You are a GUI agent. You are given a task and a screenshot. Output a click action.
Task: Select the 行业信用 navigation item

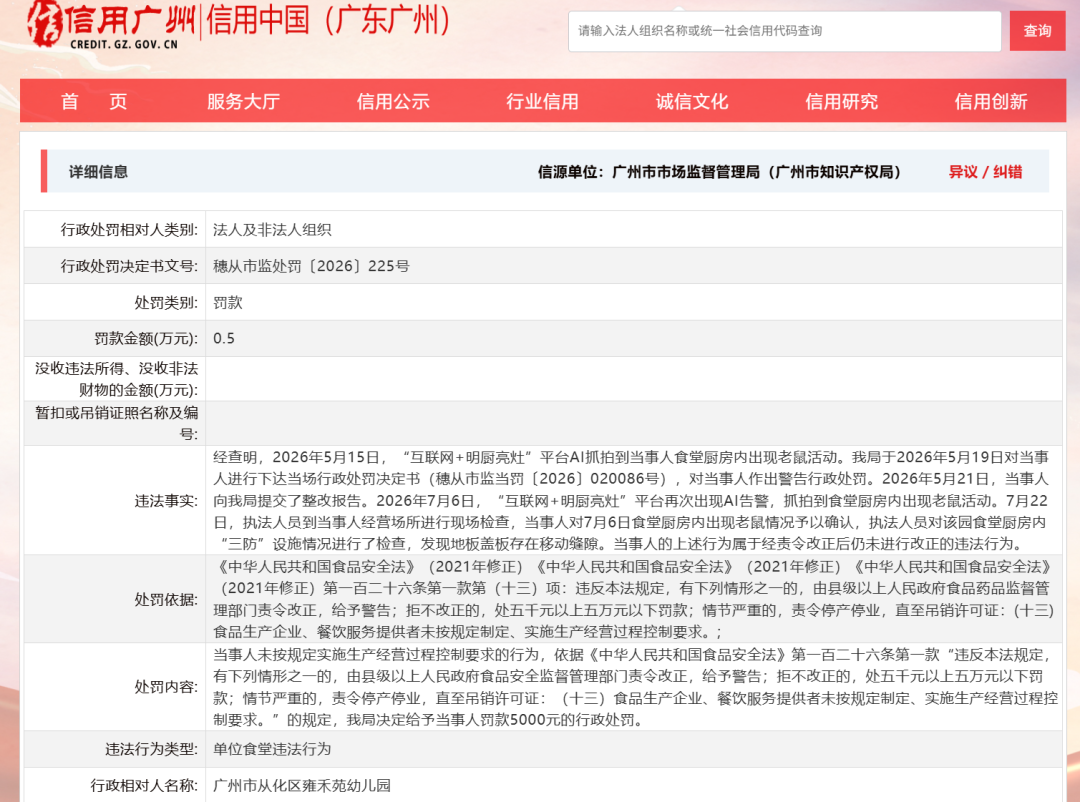(542, 101)
